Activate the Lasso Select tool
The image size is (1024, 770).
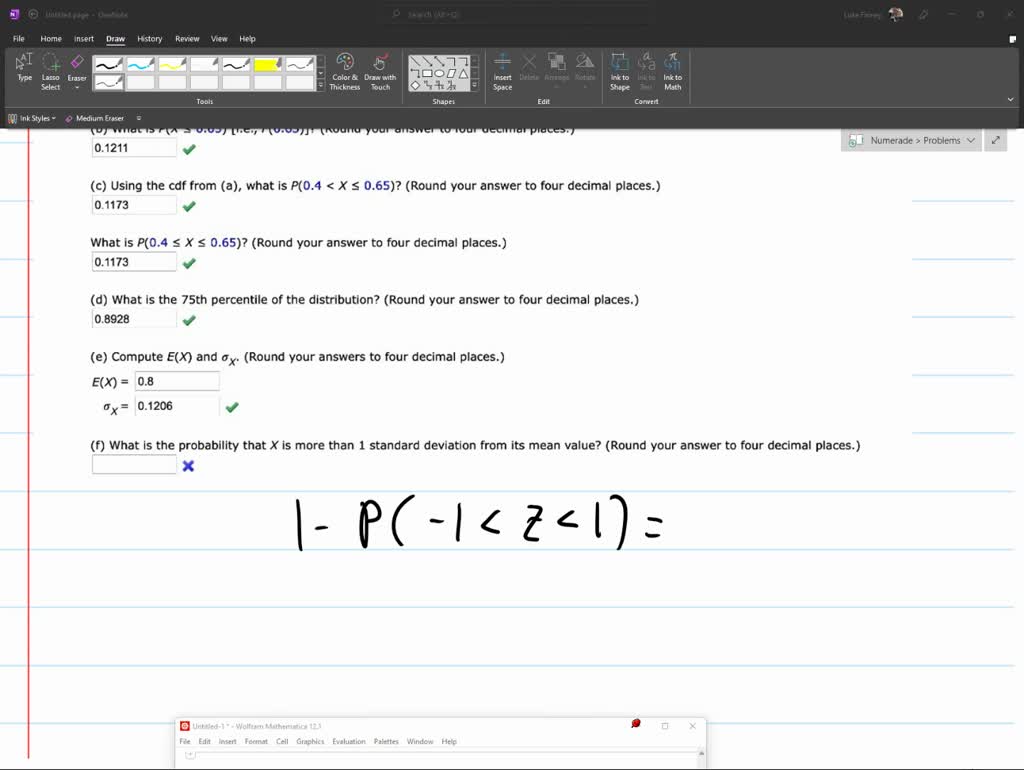tap(50, 72)
